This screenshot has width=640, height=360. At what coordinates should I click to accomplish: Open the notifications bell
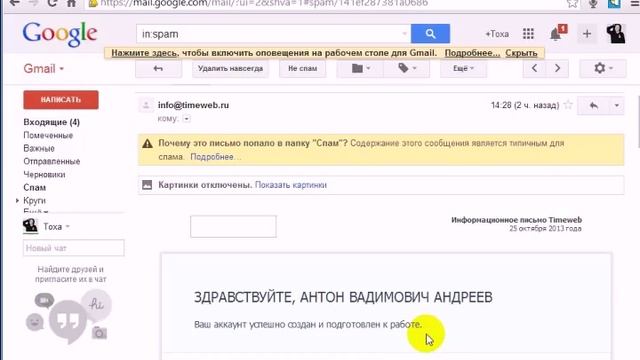555,34
